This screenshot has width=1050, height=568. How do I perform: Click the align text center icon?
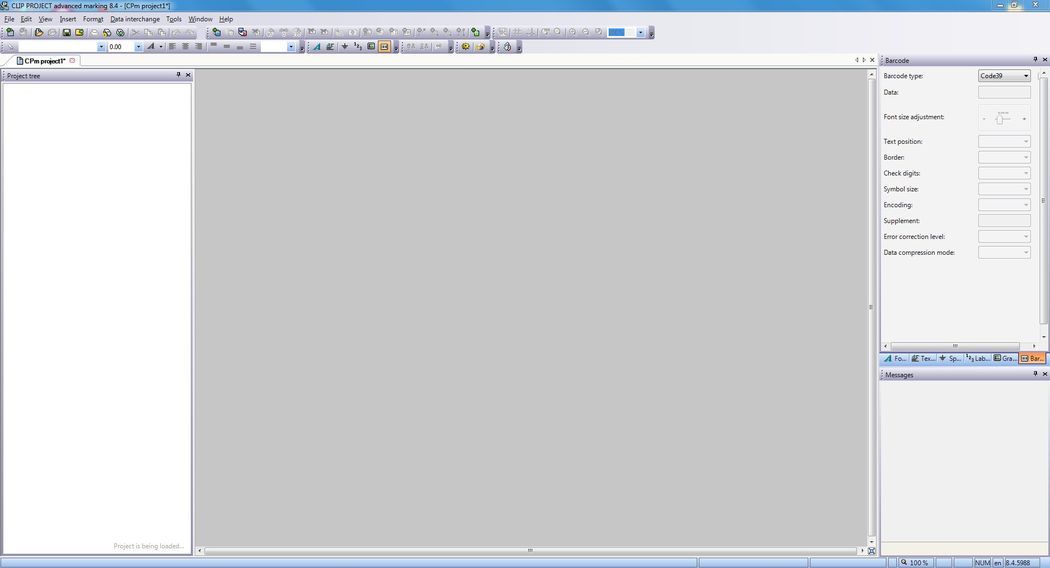point(185,47)
